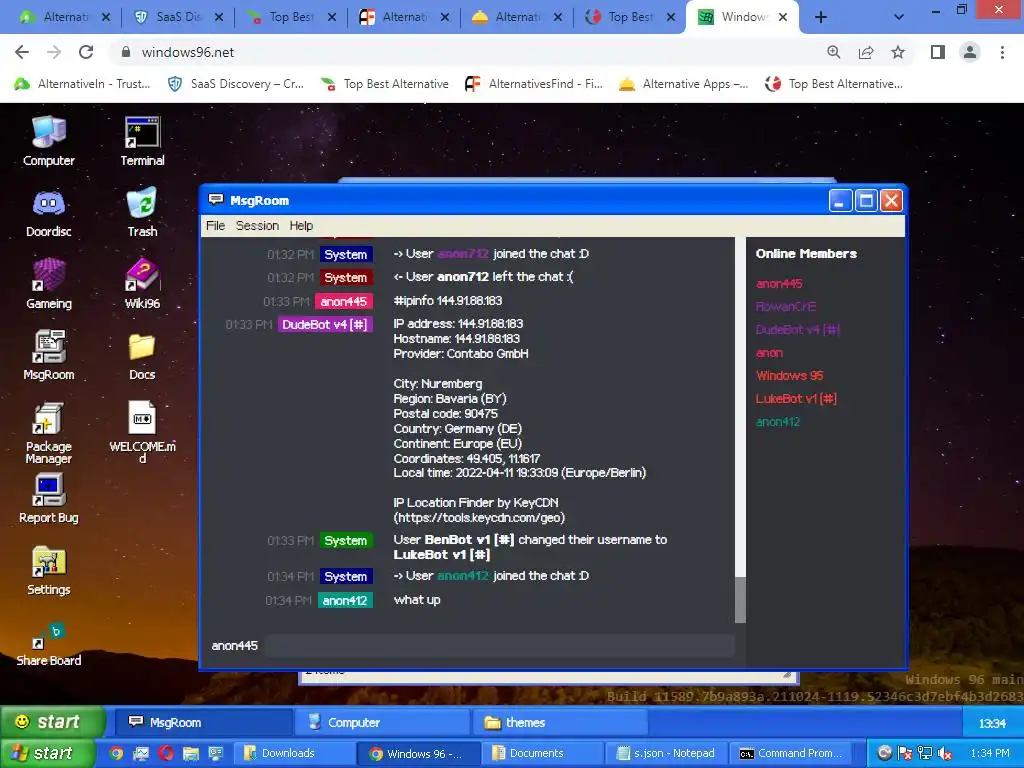This screenshot has width=1024, height=768.
Task: Open SaaS Discovery bookmark
Action: pos(236,84)
